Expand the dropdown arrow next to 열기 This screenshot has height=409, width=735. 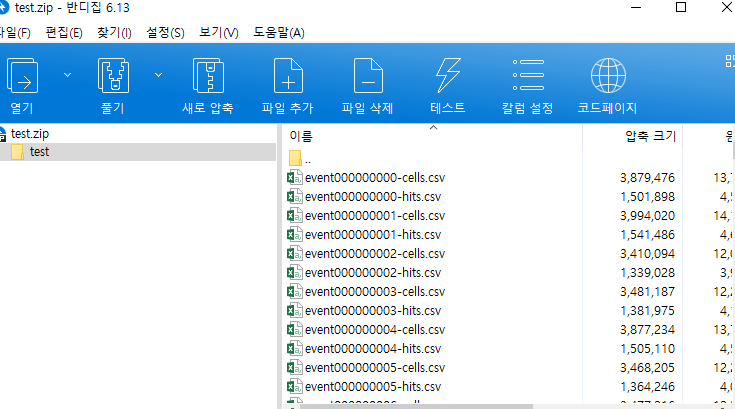coord(68,75)
